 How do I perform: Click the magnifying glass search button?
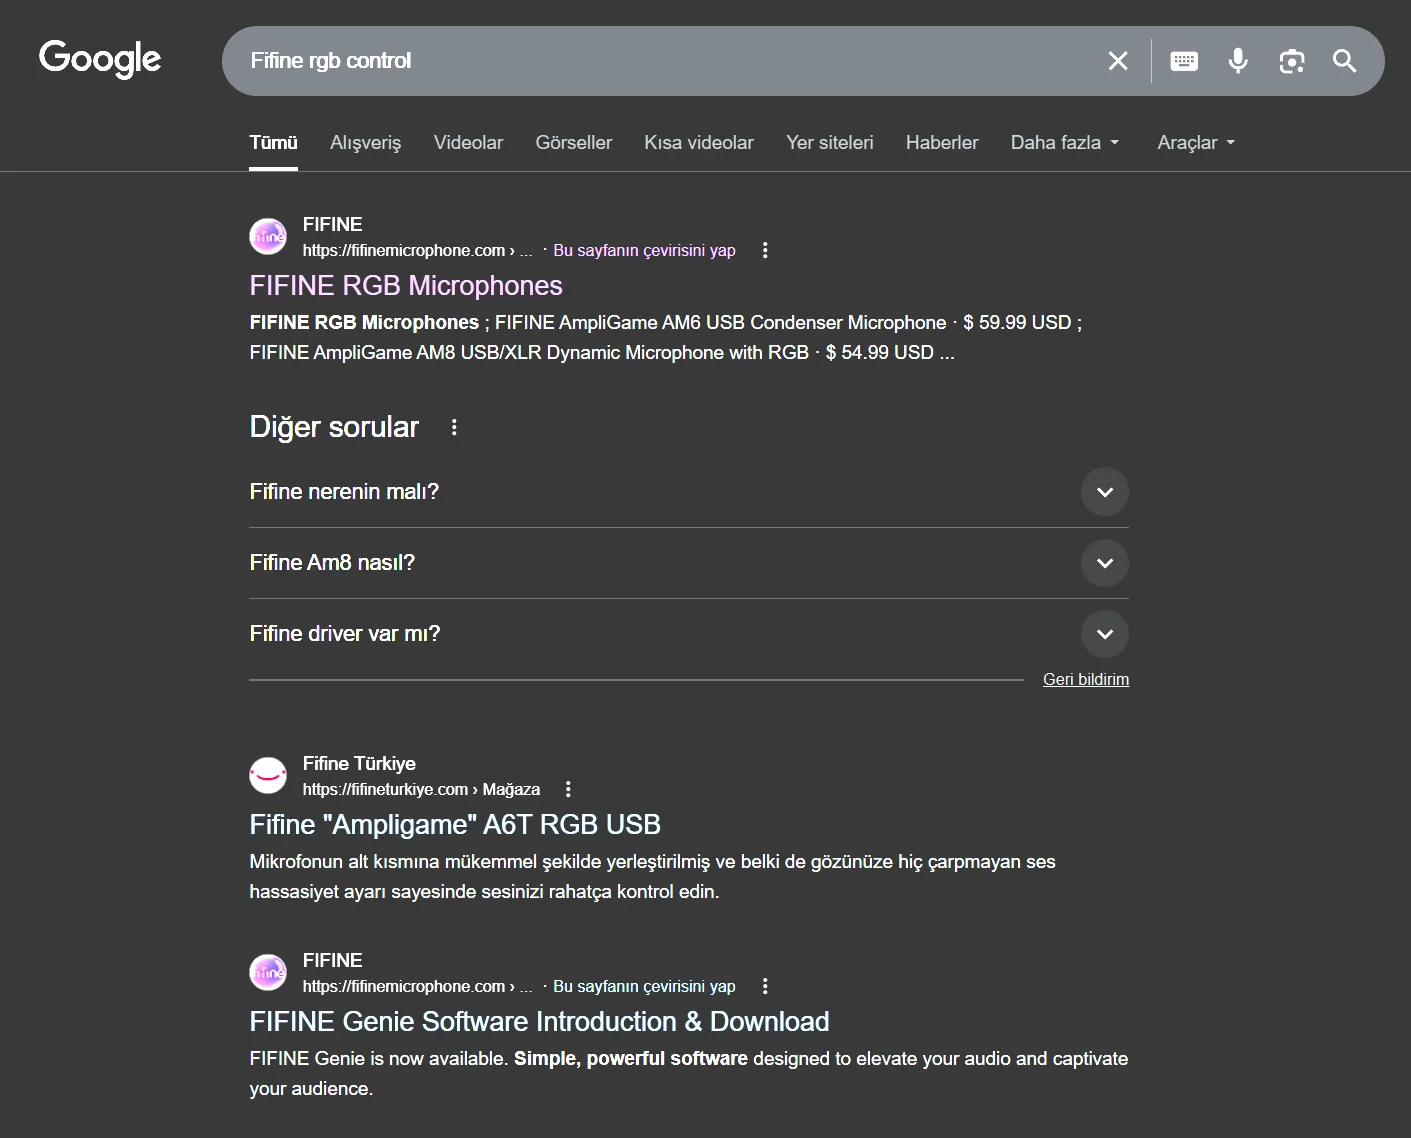point(1345,61)
